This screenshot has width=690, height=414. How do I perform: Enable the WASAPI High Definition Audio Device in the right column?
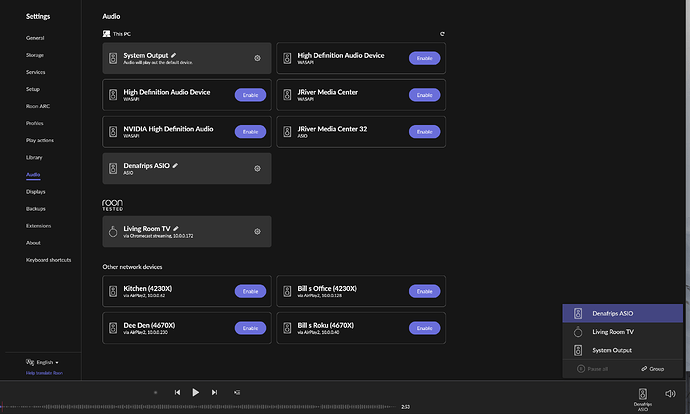point(424,58)
